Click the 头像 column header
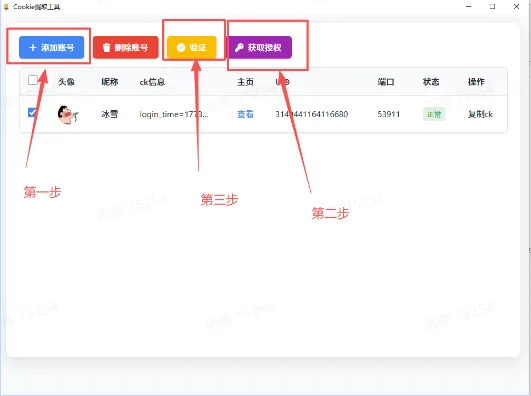Viewport: 531px width, 396px height. tap(66, 82)
